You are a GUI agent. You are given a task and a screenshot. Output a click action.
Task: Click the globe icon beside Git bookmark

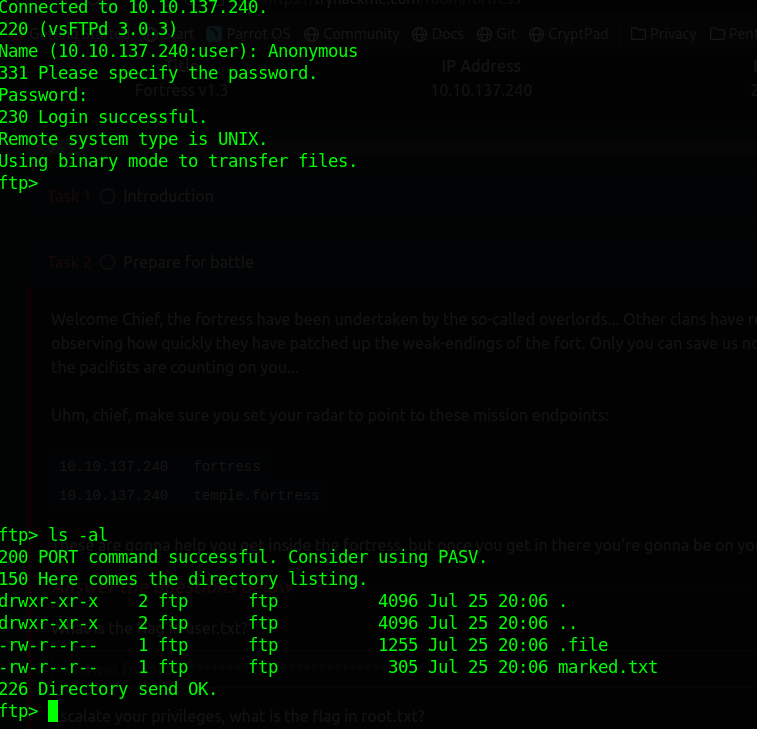point(485,34)
